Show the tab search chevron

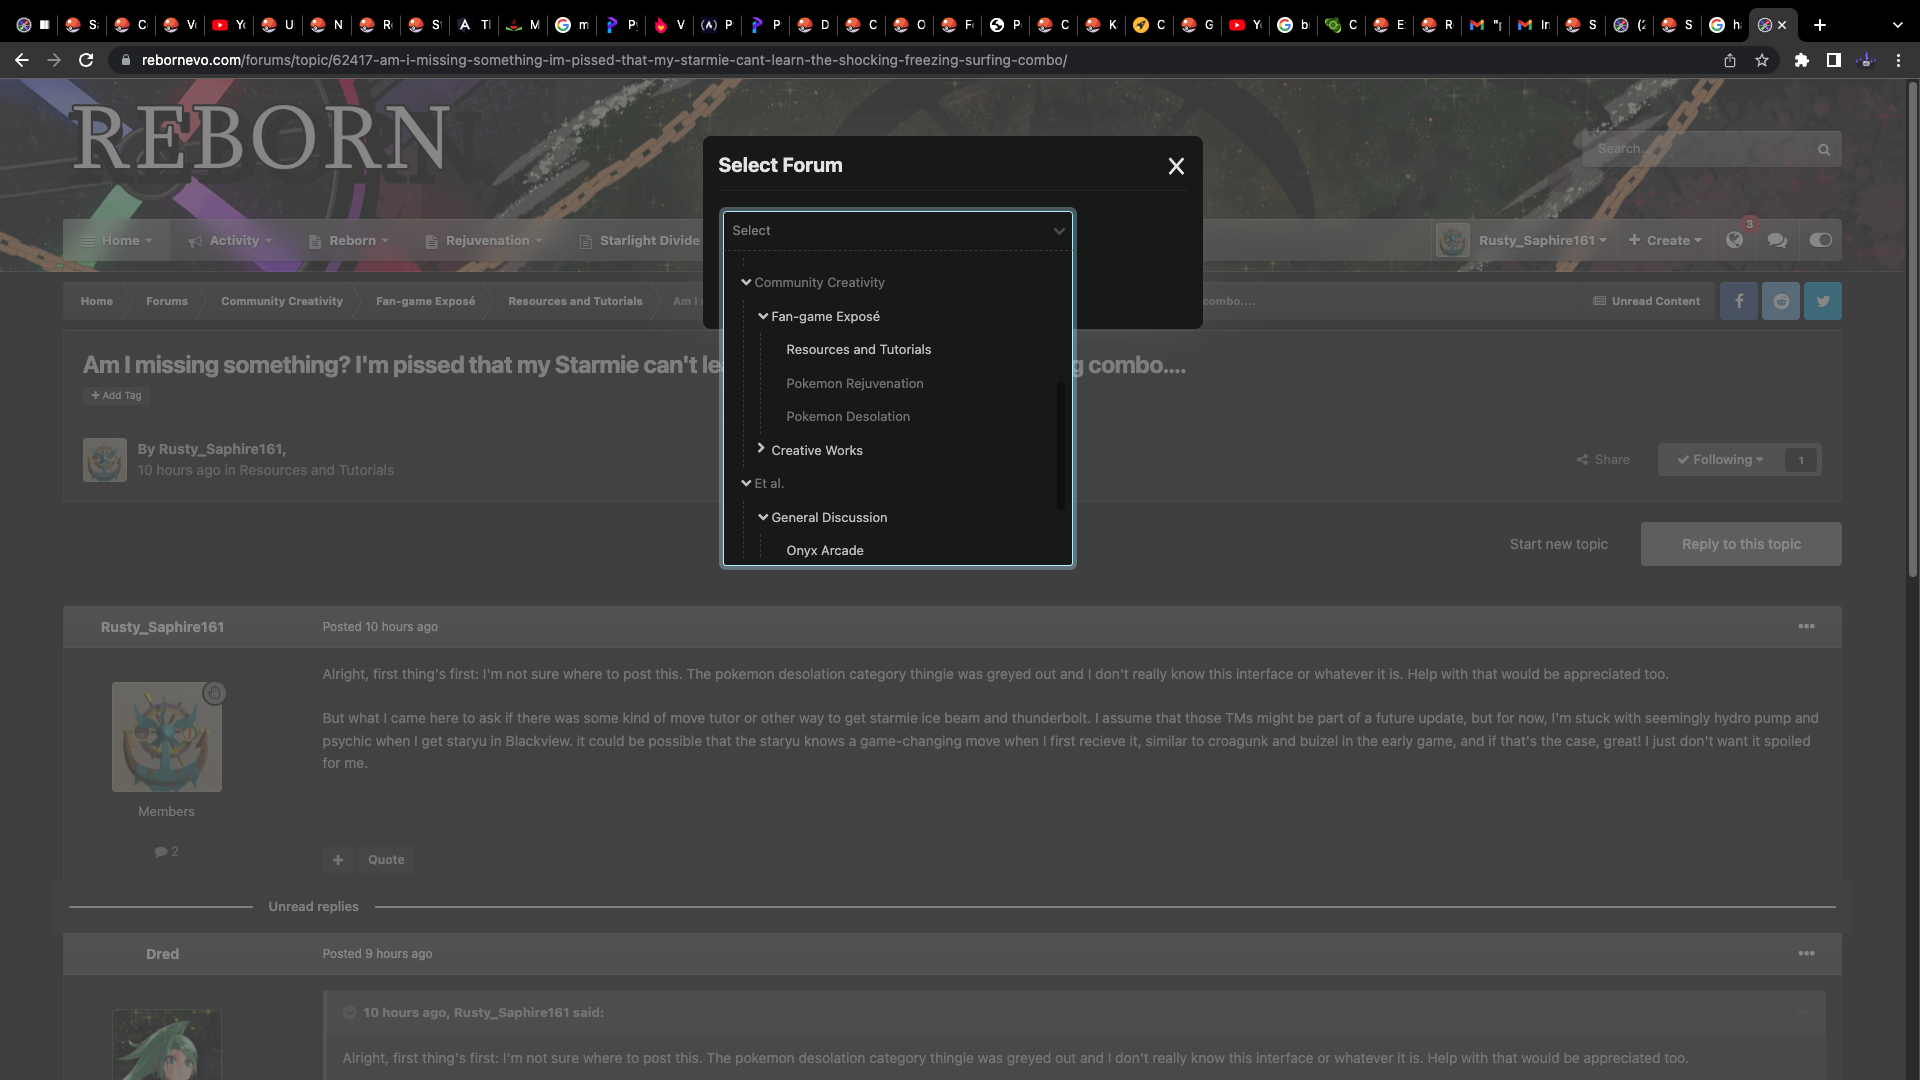[x=1897, y=24]
